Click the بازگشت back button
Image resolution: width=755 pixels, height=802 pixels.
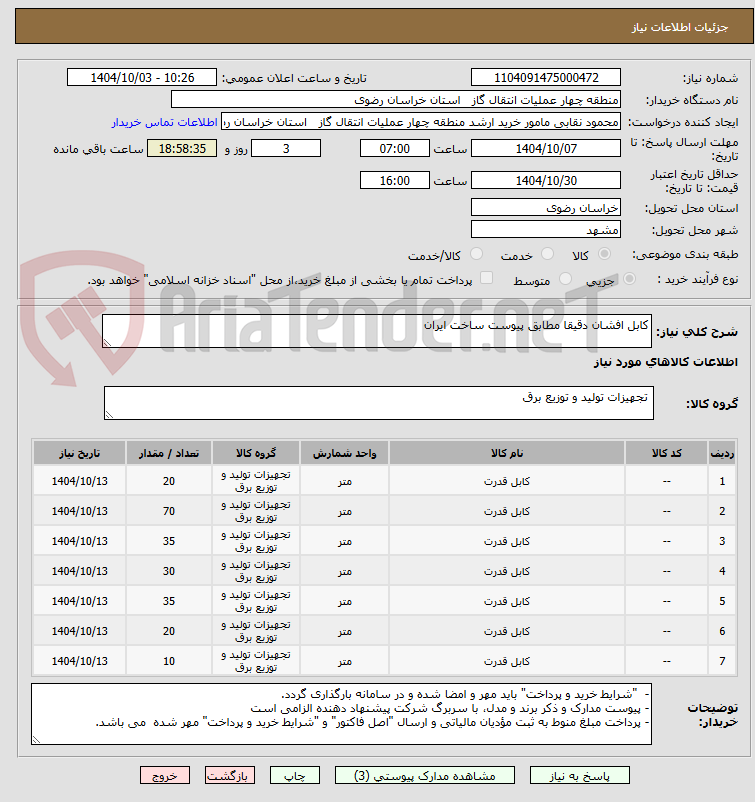point(230,775)
